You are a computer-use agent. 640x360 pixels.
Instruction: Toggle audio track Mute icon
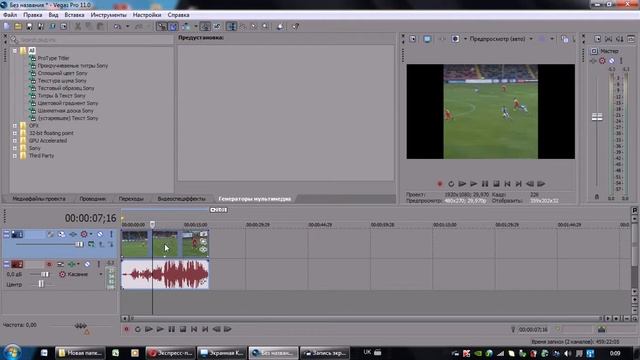click(87, 264)
